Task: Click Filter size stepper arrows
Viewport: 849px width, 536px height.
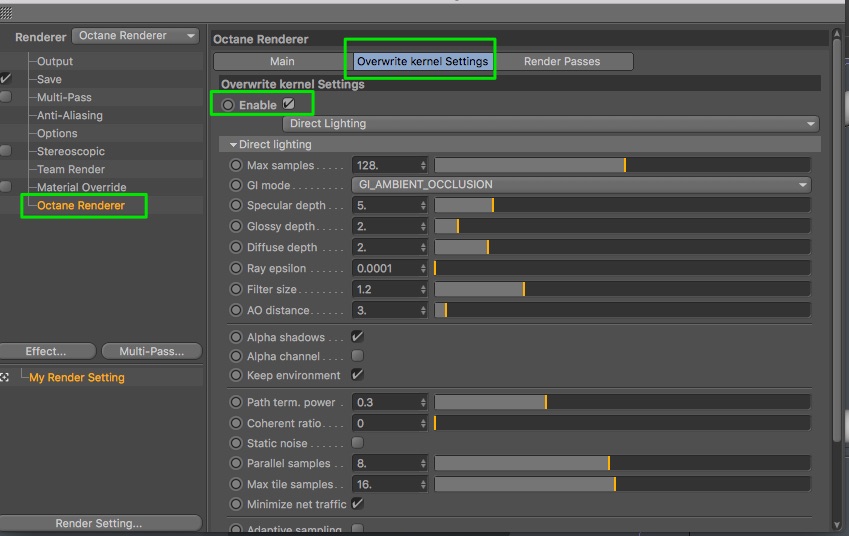Action: [423, 289]
